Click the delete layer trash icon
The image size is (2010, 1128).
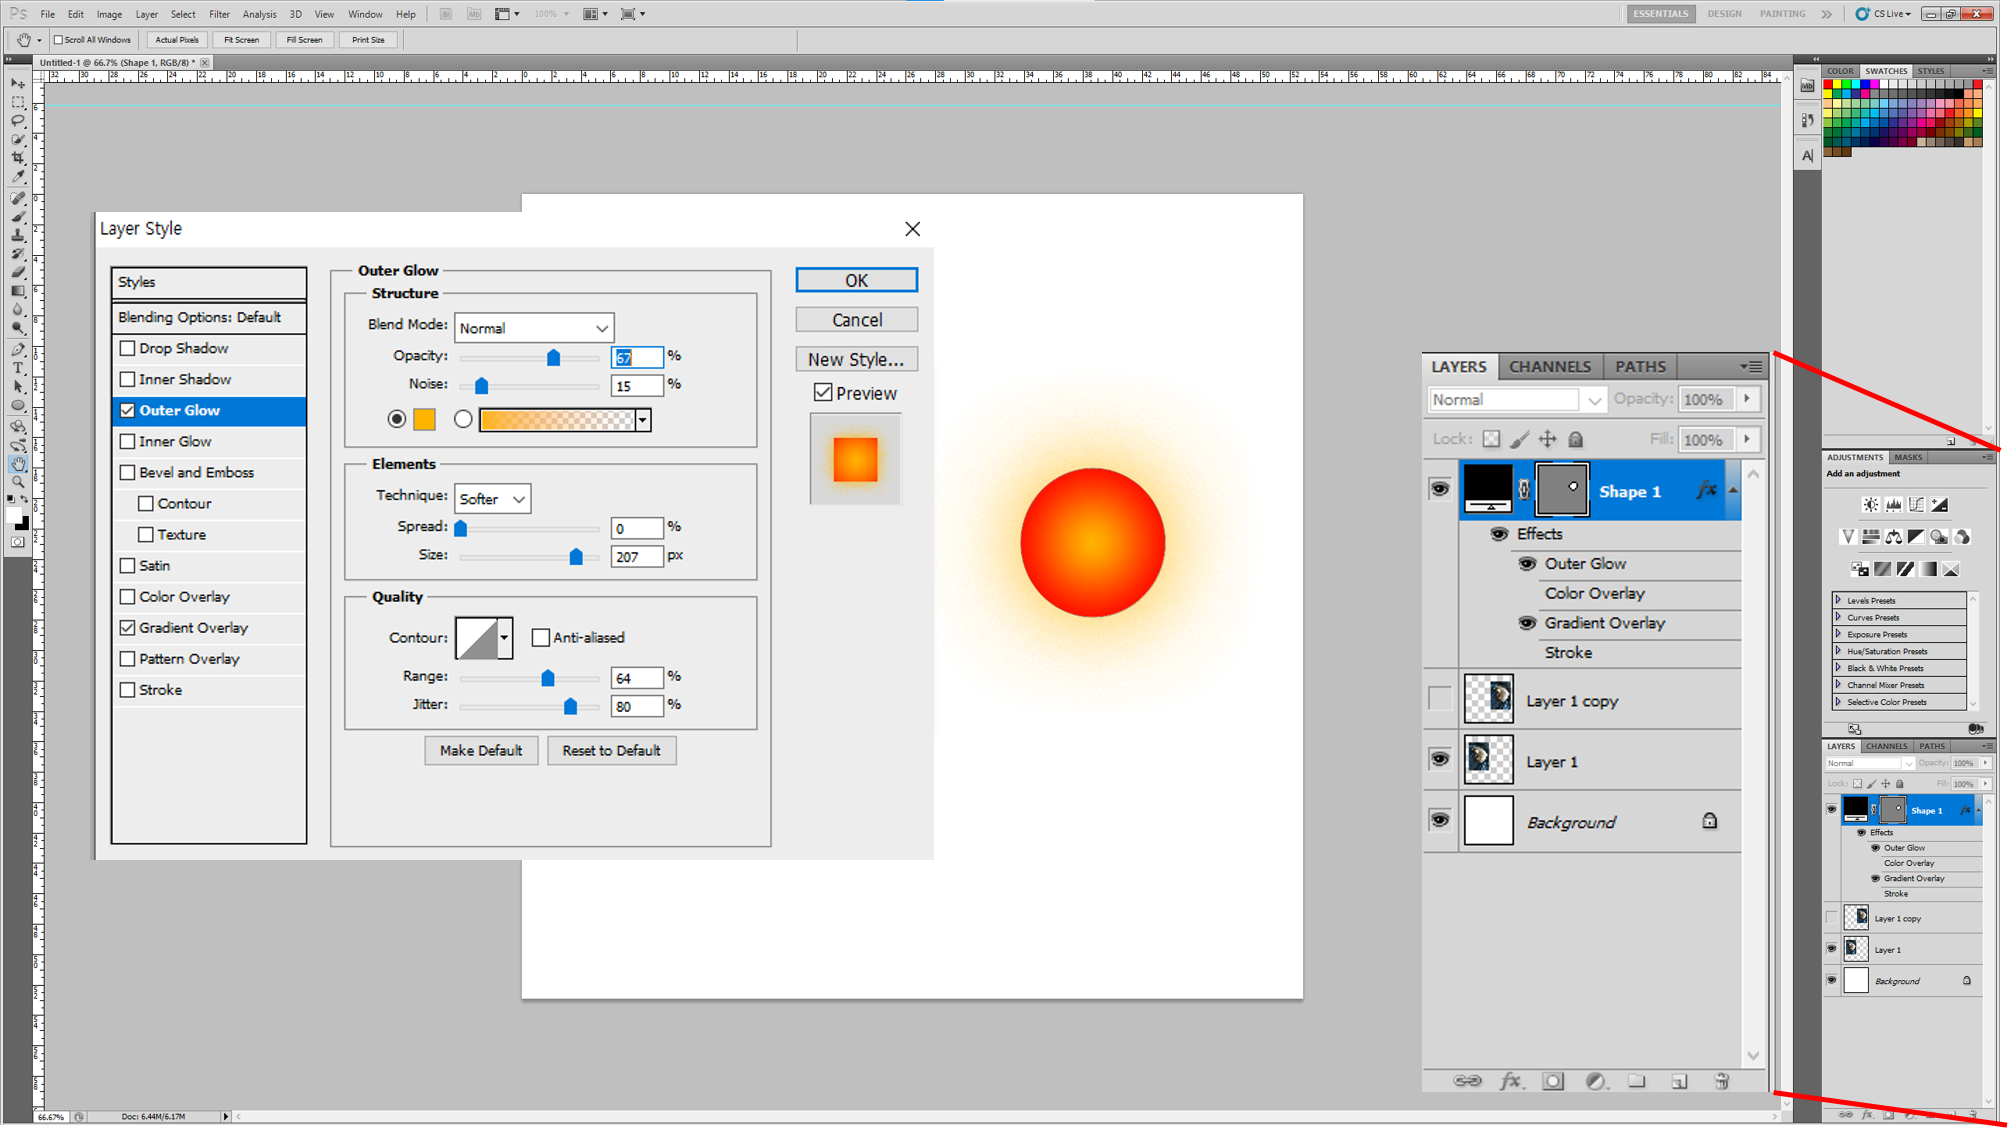point(1722,1081)
